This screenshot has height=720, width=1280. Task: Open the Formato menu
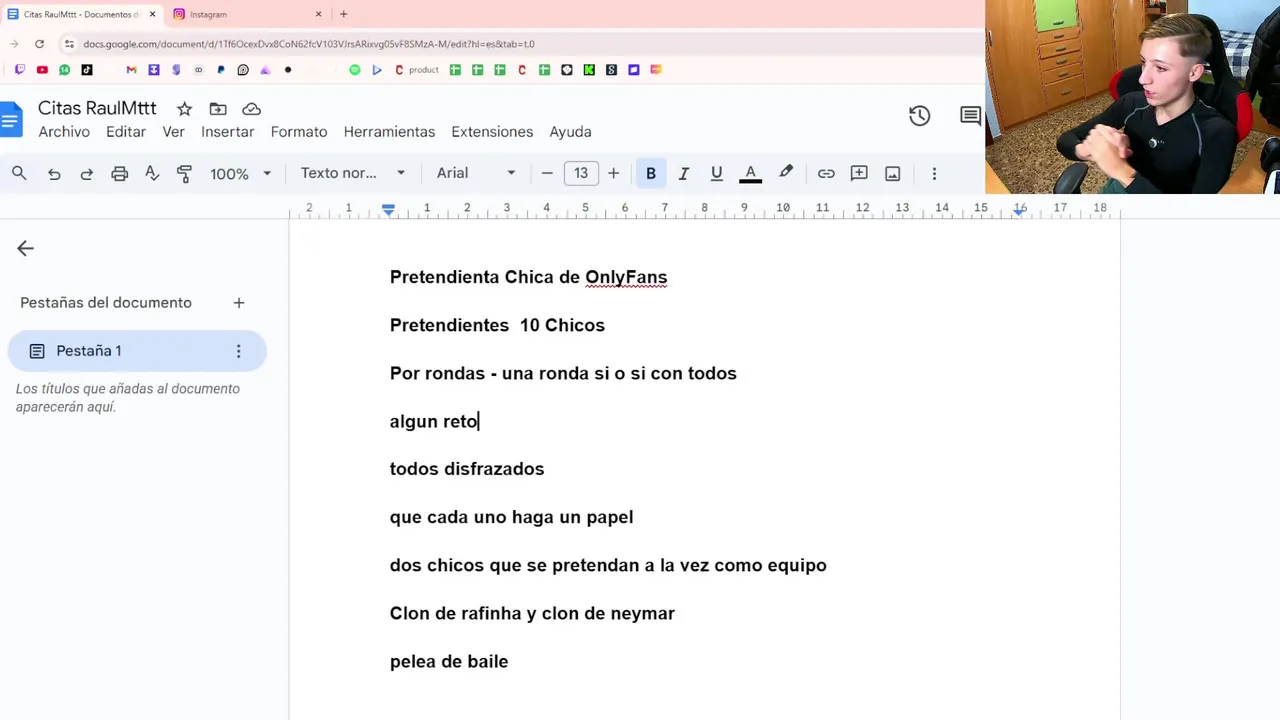299,132
